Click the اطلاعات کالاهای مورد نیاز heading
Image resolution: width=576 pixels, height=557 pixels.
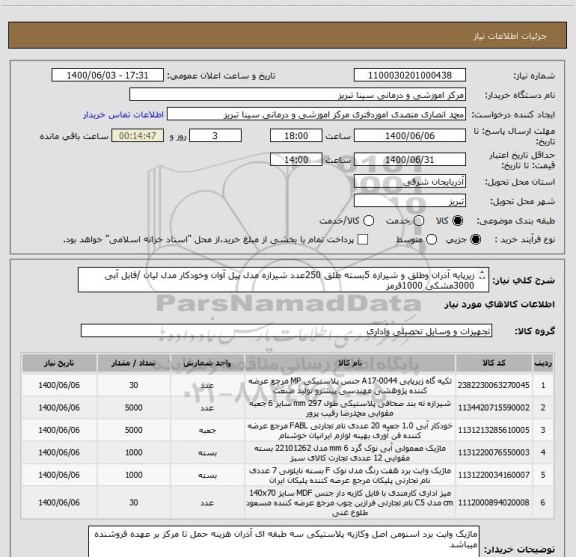(500, 305)
